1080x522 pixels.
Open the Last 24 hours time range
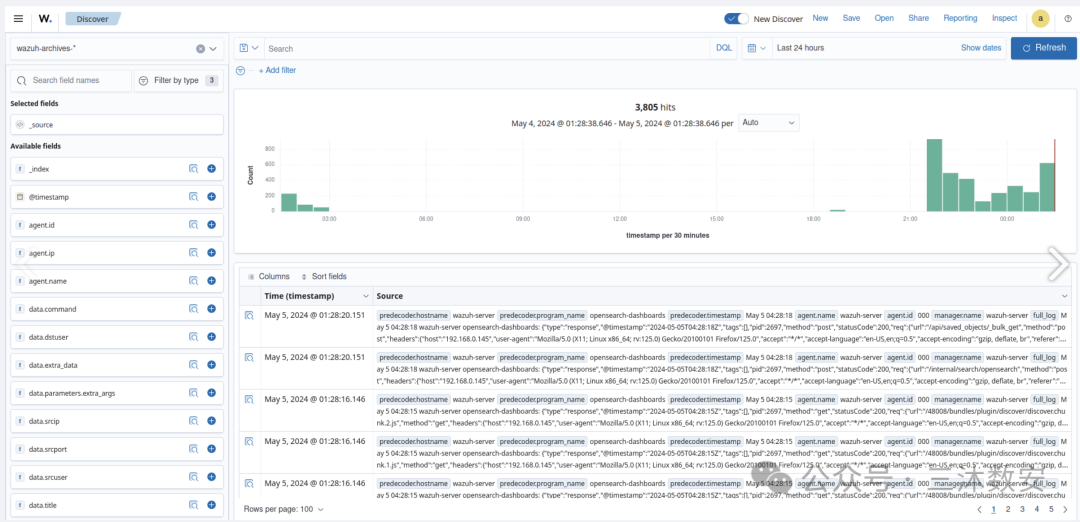(800, 48)
